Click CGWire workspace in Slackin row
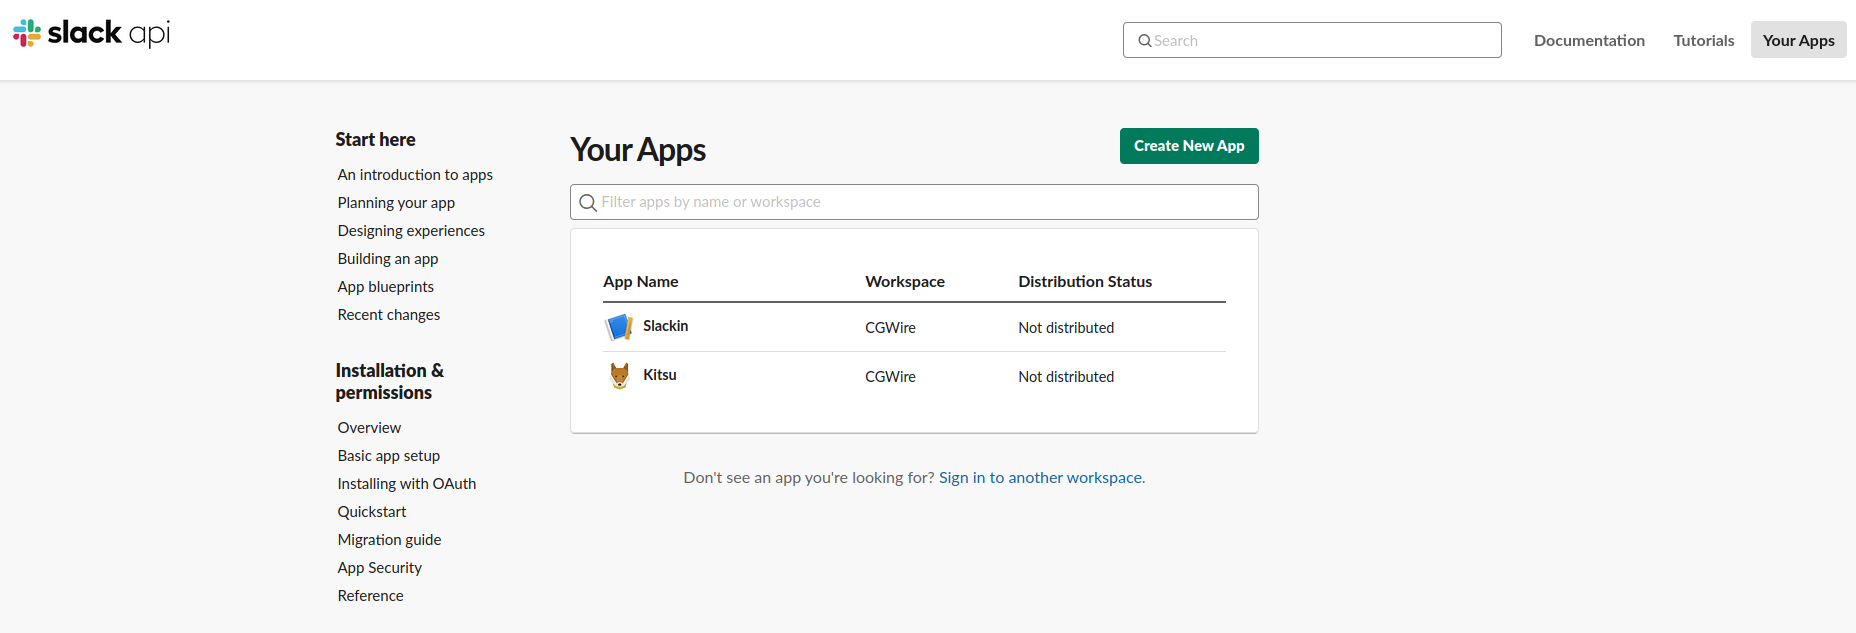This screenshot has height=633, width=1856. point(890,328)
